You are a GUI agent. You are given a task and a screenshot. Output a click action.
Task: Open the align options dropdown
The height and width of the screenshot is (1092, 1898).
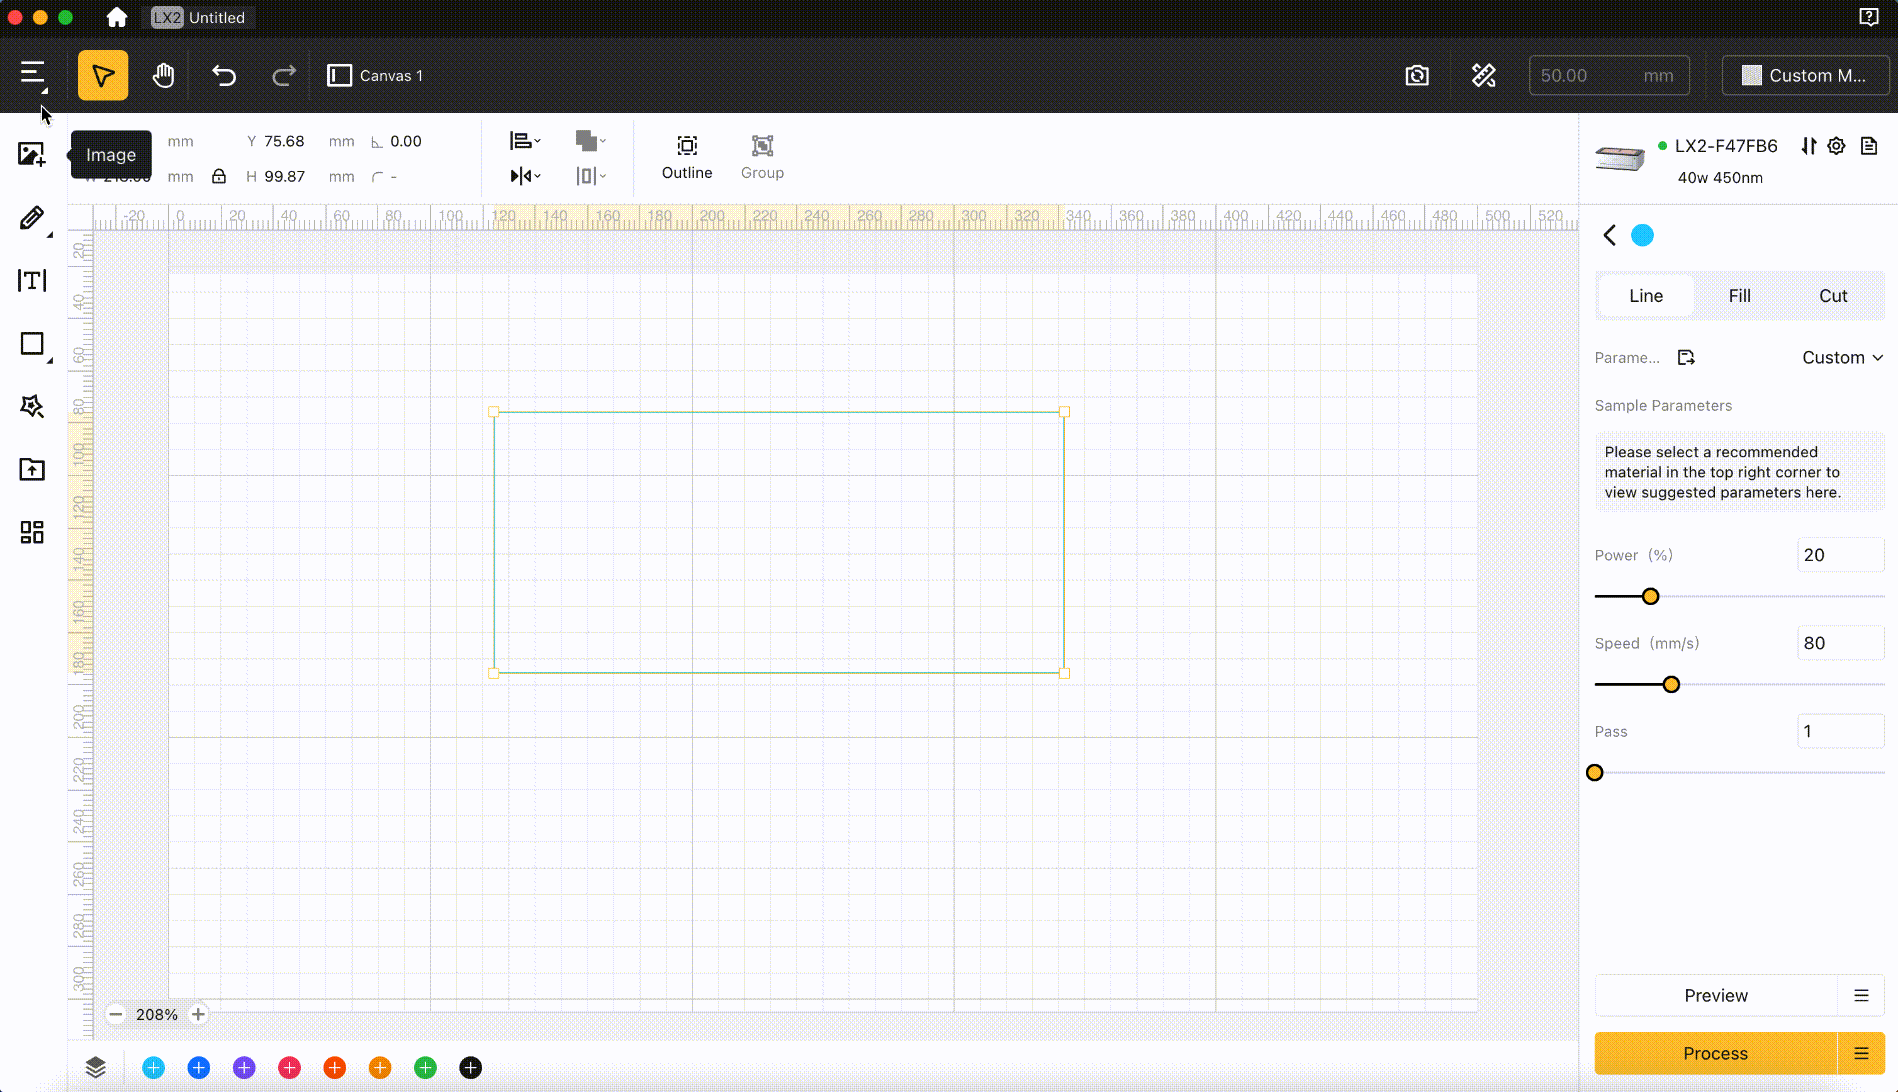point(525,141)
